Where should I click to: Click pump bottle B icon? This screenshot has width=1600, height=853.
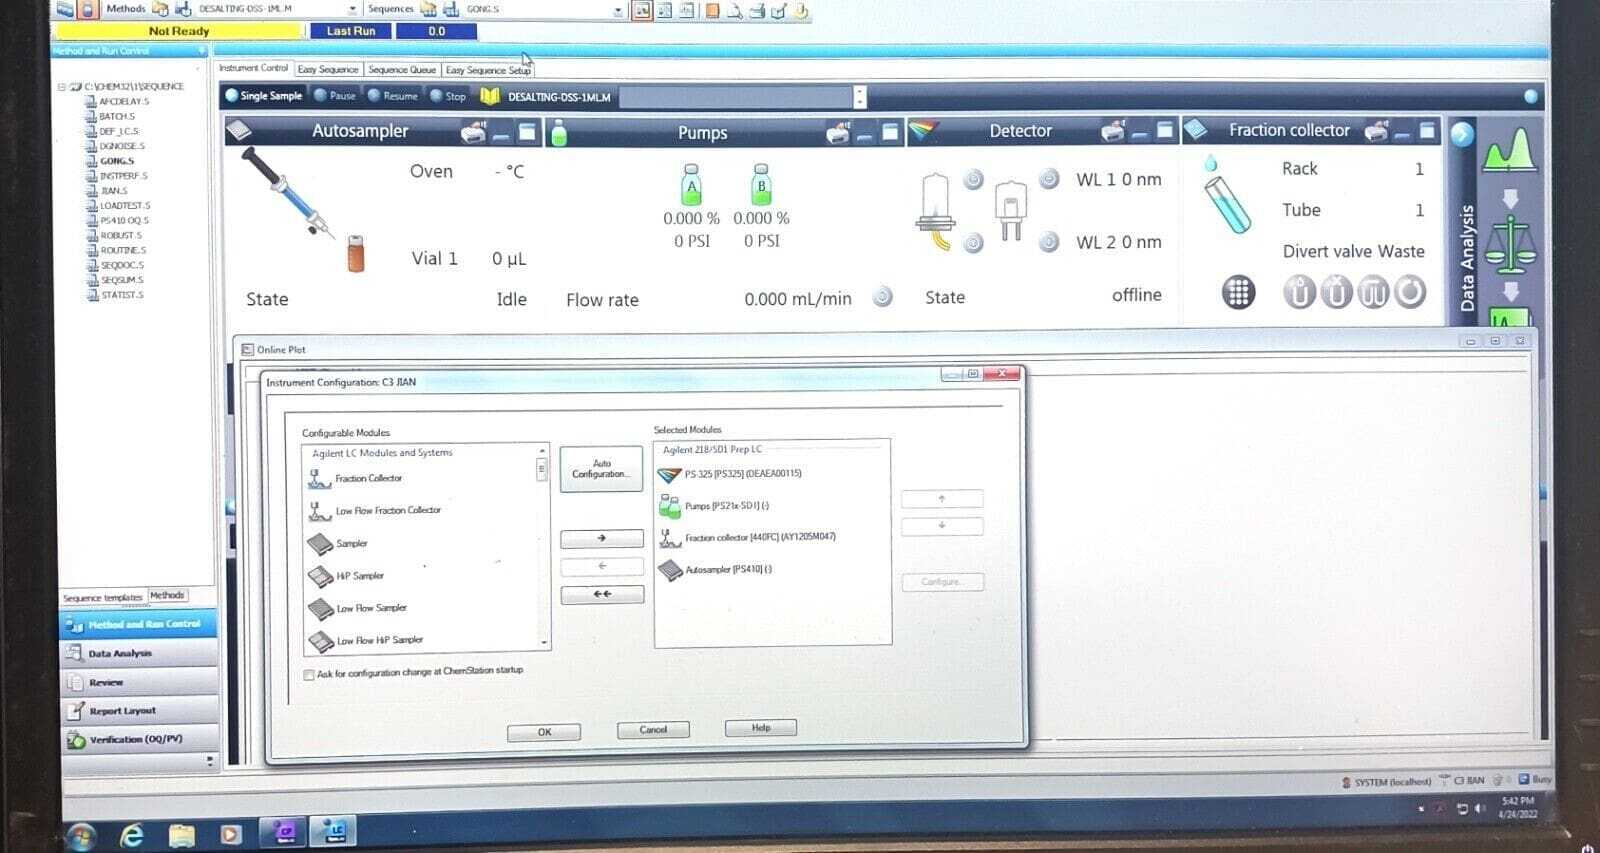(761, 185)
